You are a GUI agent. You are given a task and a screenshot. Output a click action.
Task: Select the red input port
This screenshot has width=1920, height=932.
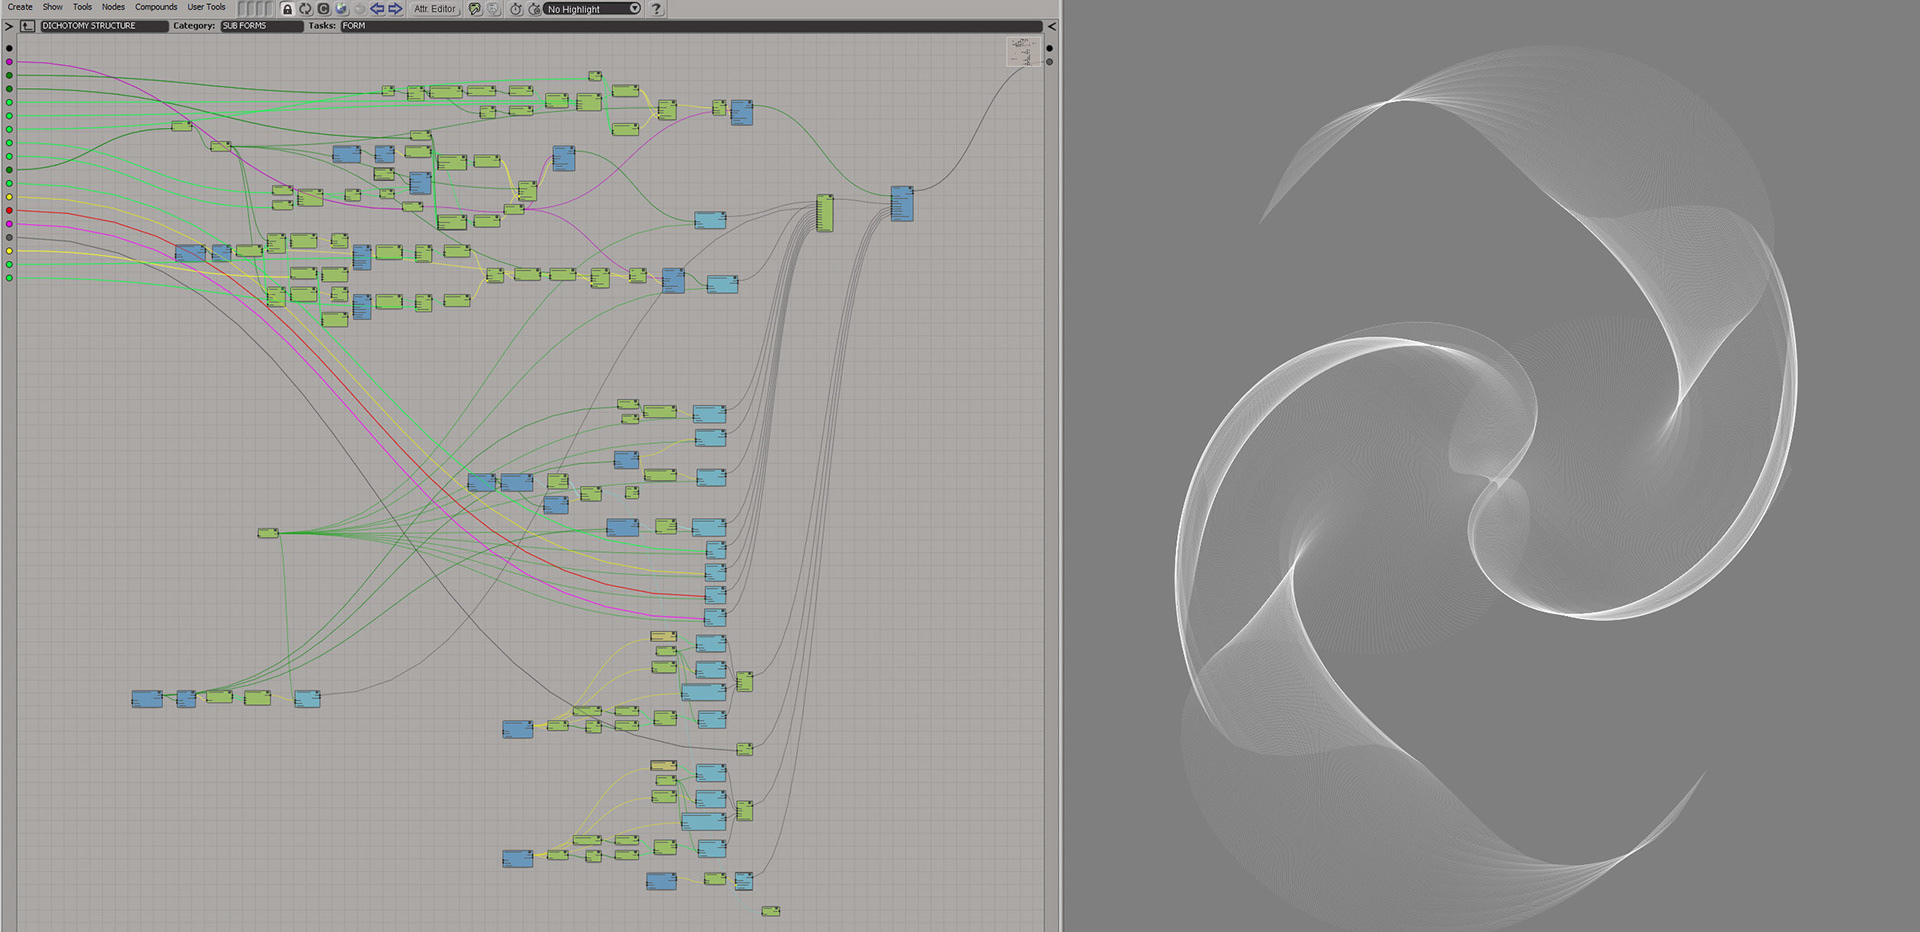10,210
